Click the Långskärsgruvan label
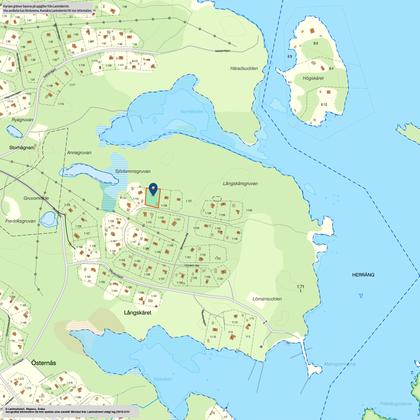The width and height of the screenshot is (420, 420). (x=240, y=183)
